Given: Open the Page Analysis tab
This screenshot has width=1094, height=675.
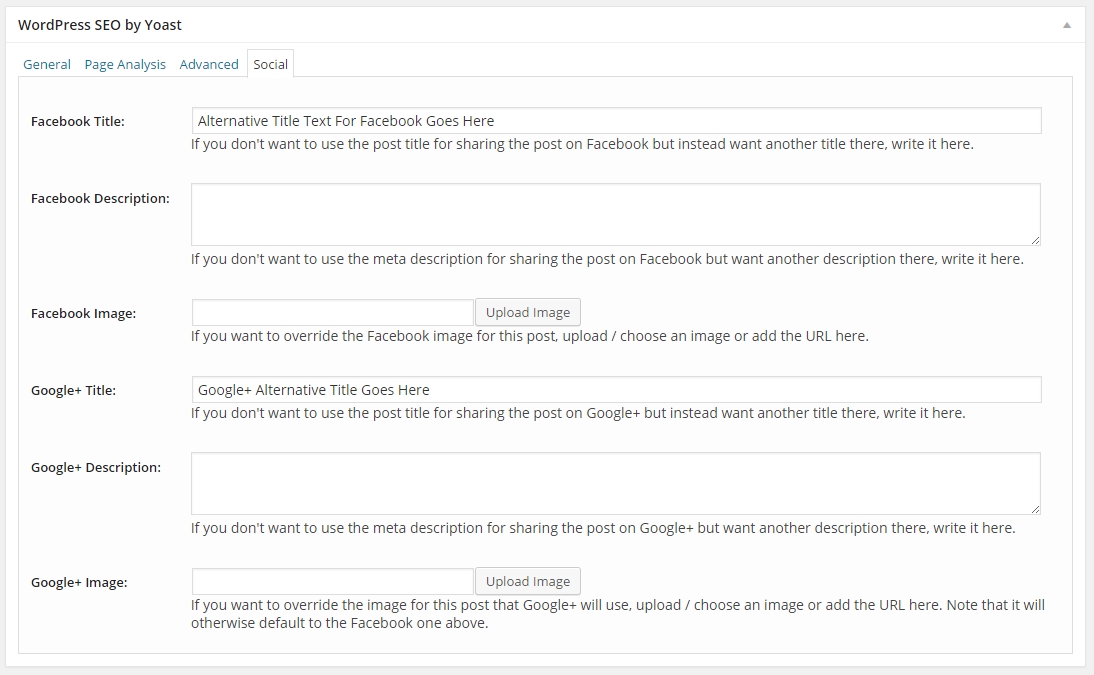Looking at the screenshot, I should (x=125, y=64).
